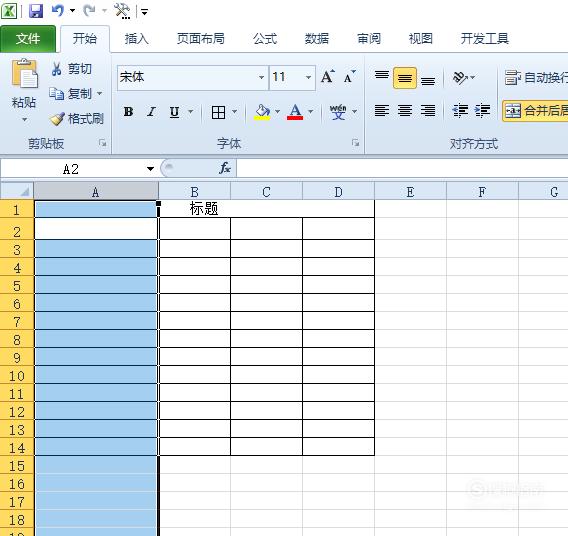Switch to Data (数据) tab
The image size is (568, 536).
(x=317, y=38)
